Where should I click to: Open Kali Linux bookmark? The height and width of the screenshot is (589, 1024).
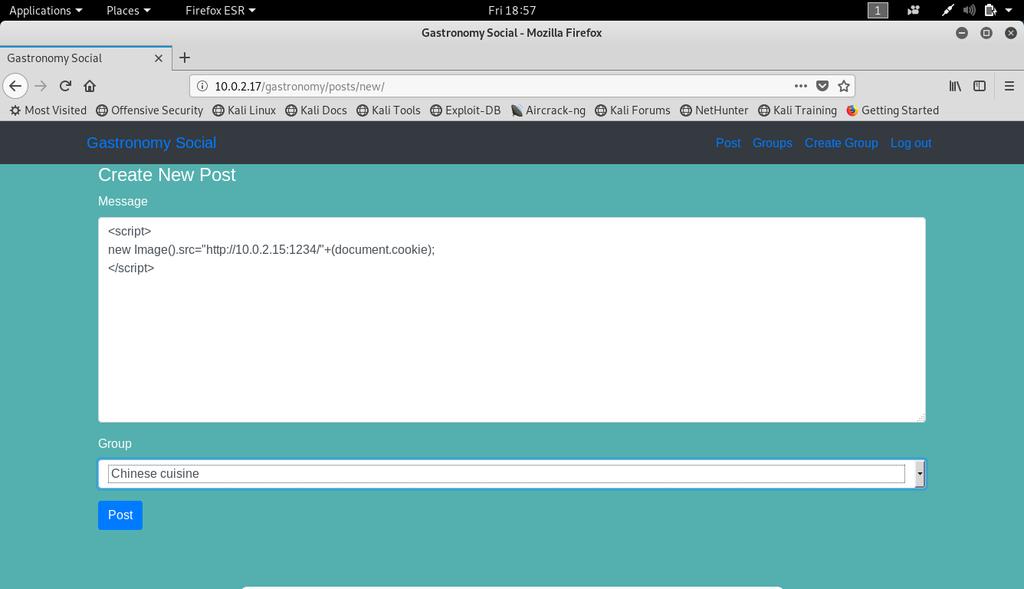point(244,110)
